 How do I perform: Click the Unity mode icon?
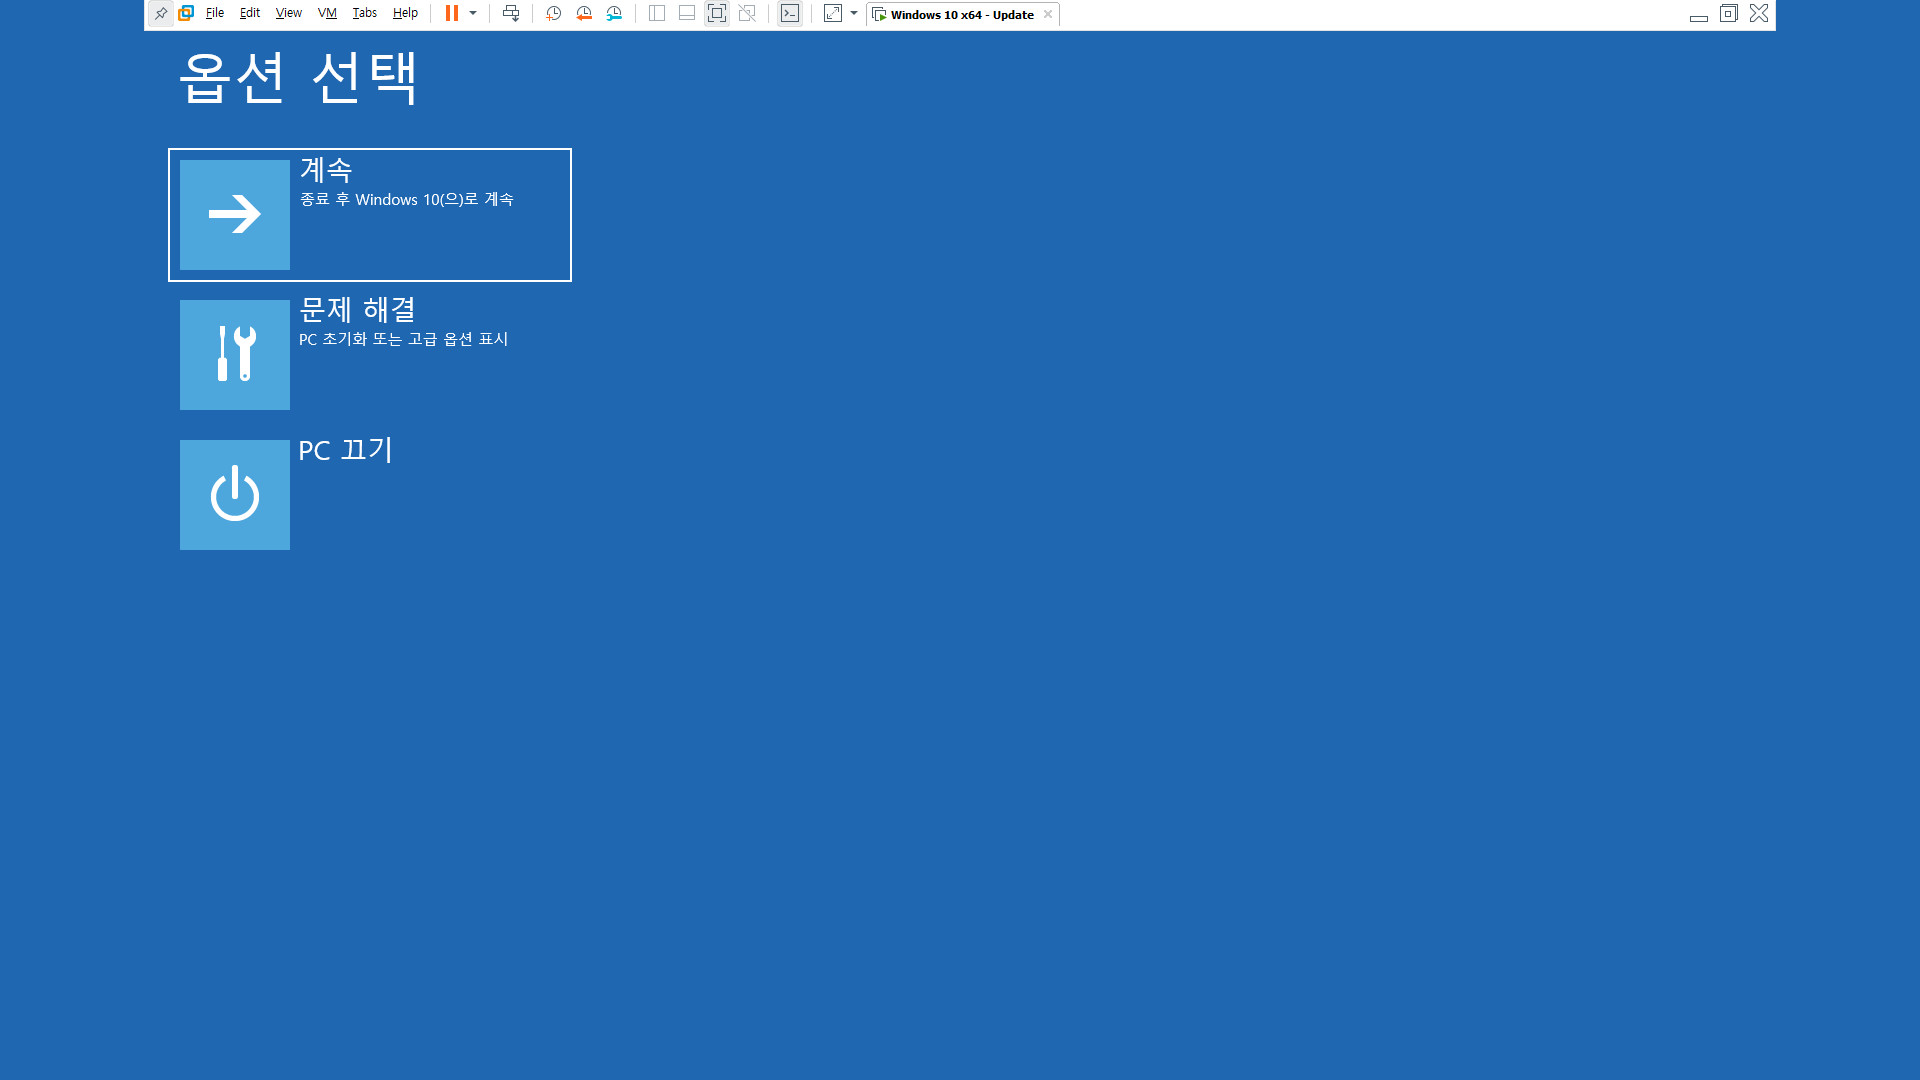[747, 14]
